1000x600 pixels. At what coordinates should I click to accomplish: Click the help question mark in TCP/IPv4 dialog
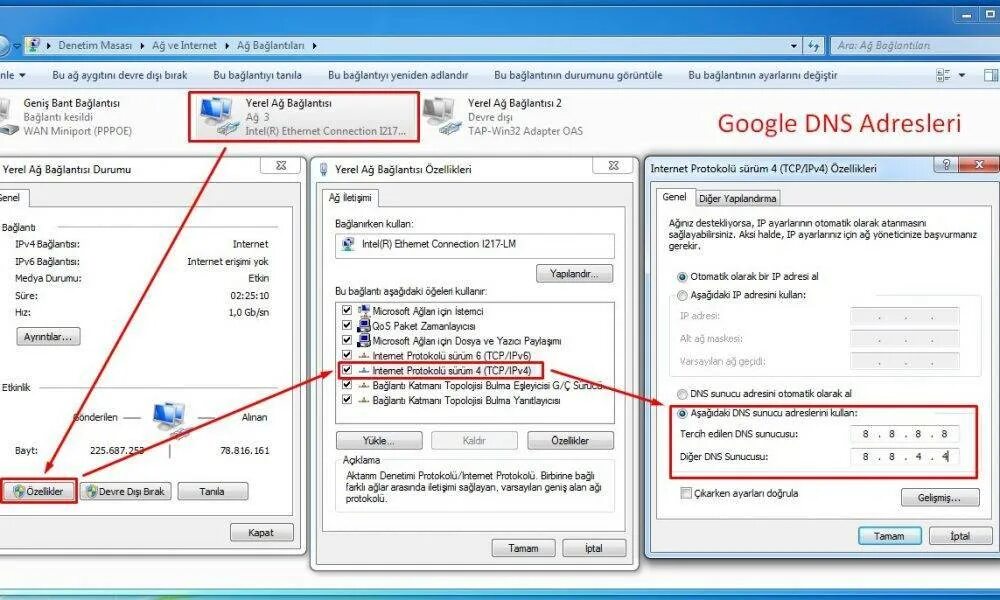946,165
